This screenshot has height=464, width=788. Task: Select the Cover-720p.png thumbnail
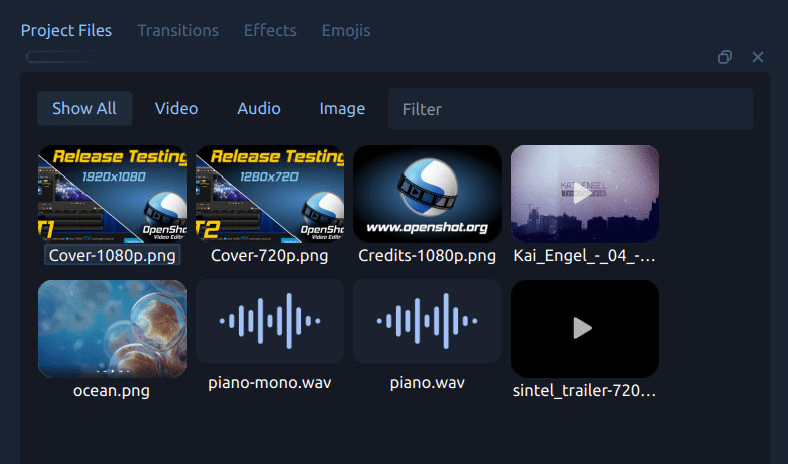click(x=270, y=194)
